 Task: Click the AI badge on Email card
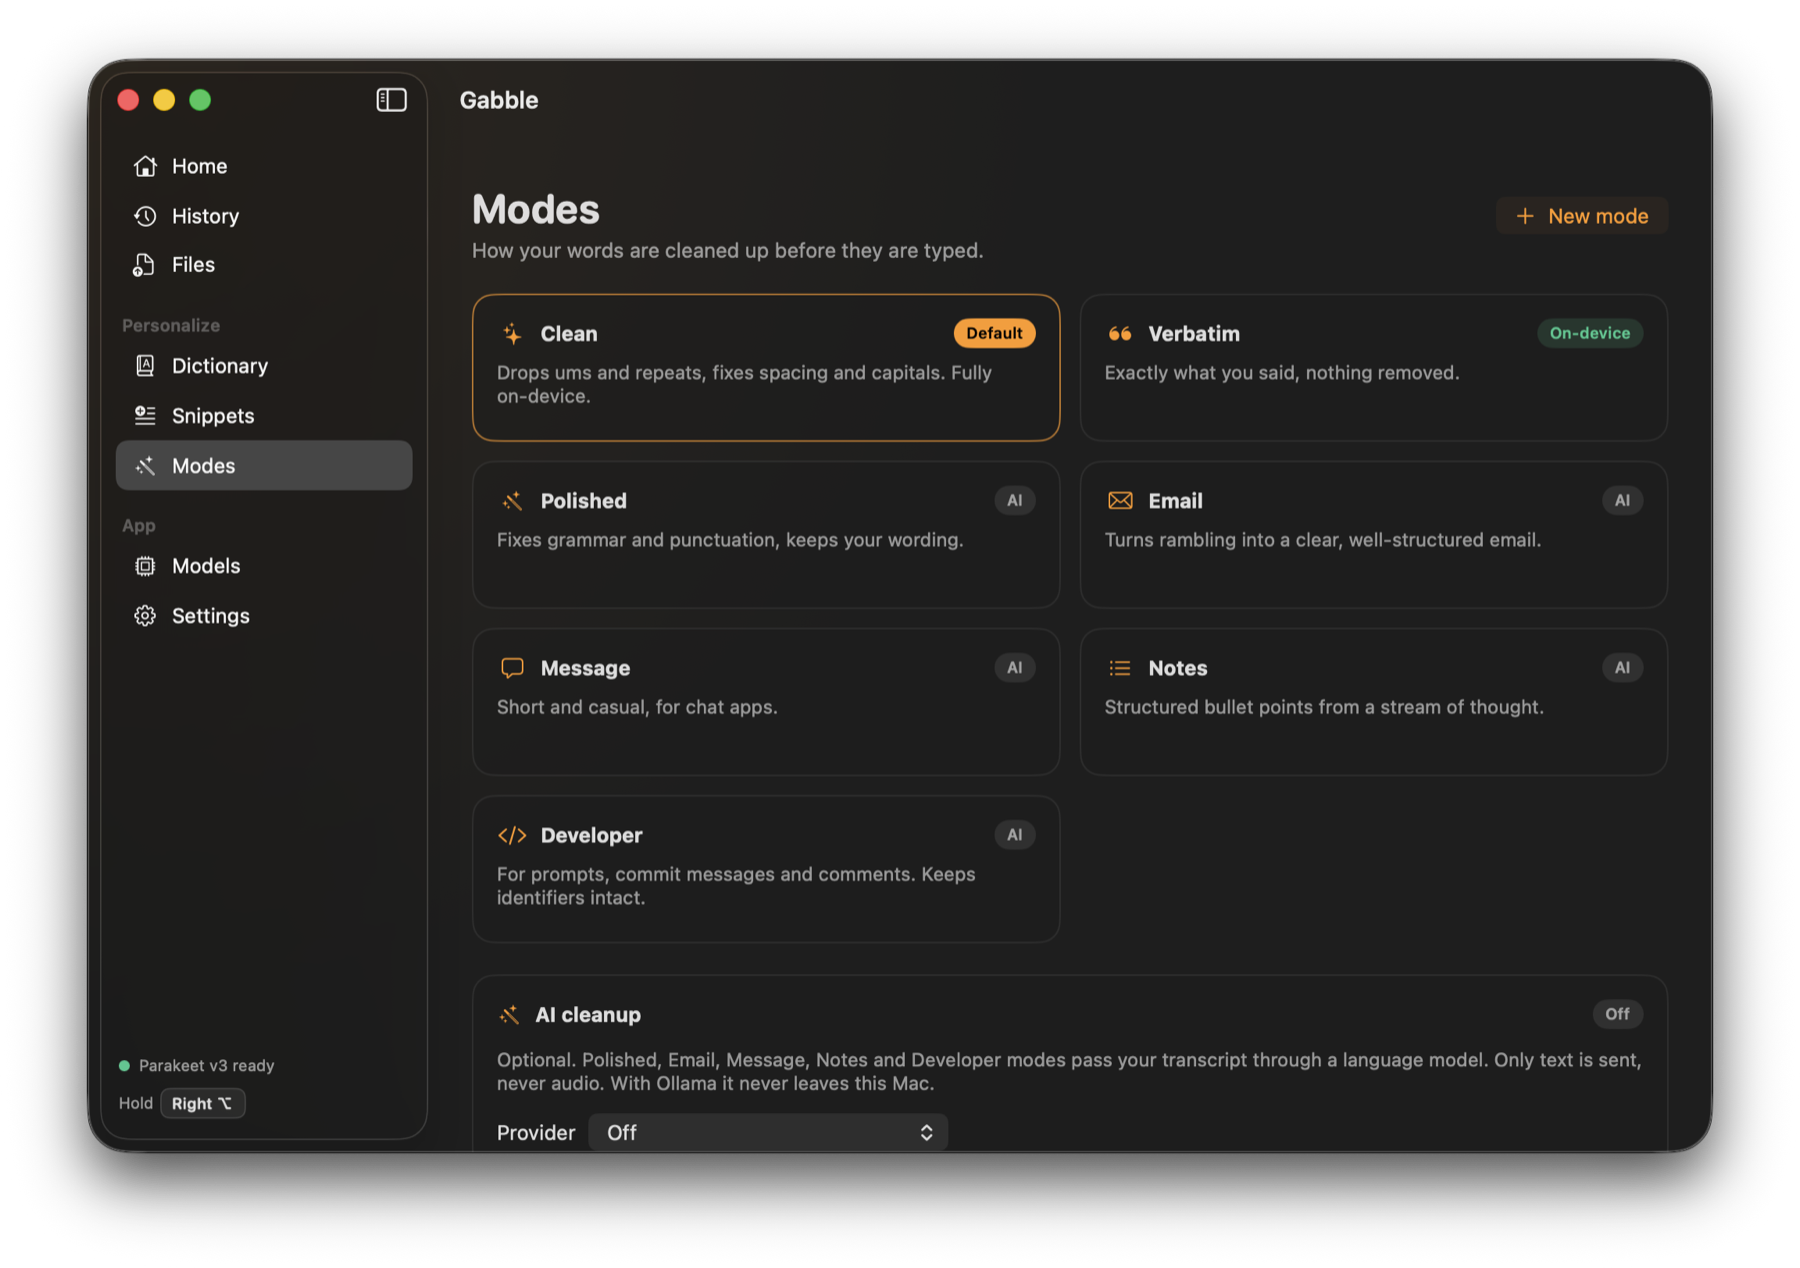(x=1622, y=500)
